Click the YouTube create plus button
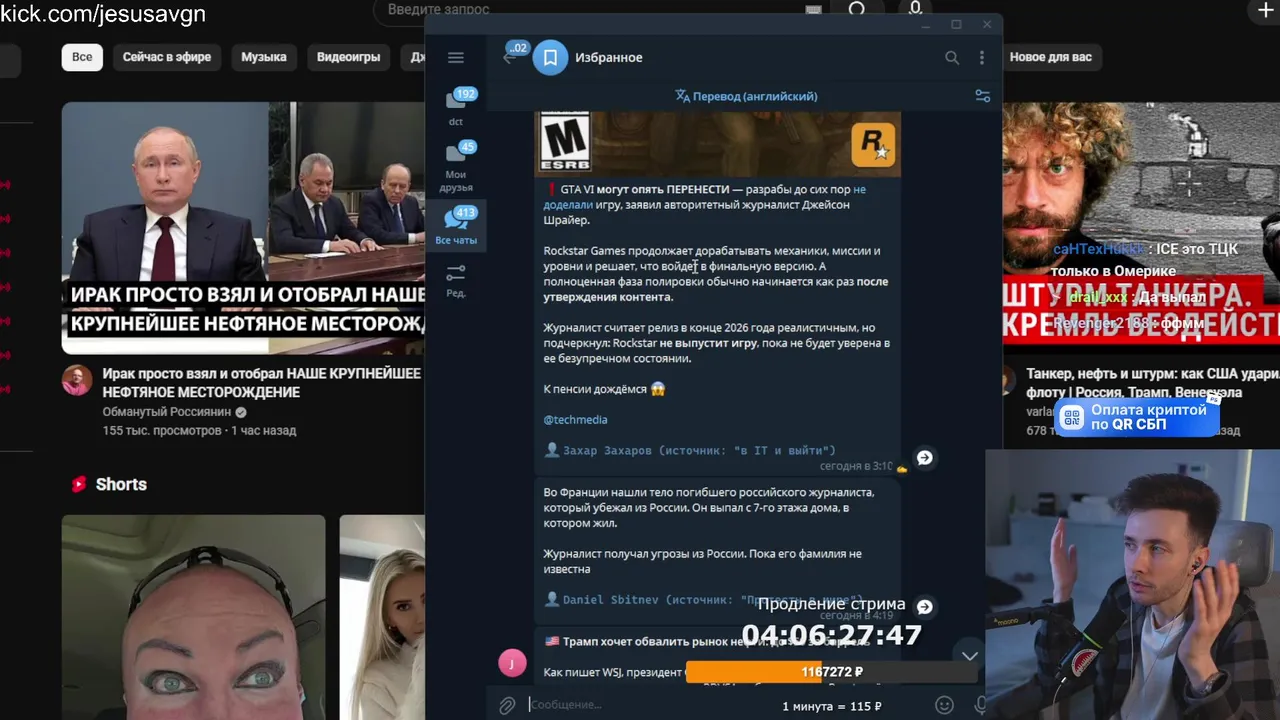The height and width of the screenshot is (720, 1280). [x=1264, y=10]
